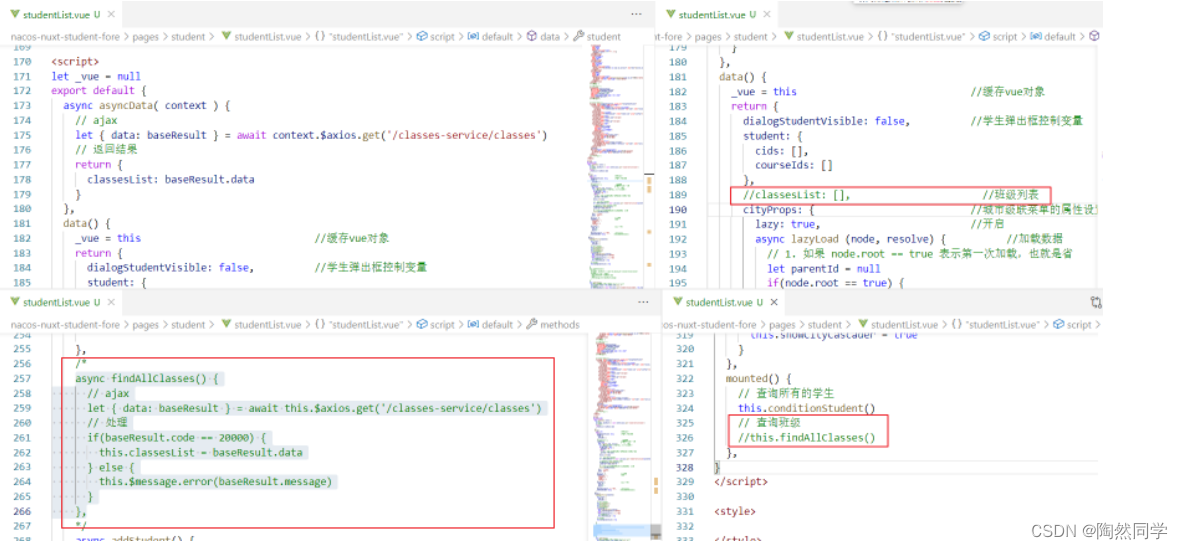
Task: Click 'this.$message.error(baseResult.message)' line
Action: [215, 482]
